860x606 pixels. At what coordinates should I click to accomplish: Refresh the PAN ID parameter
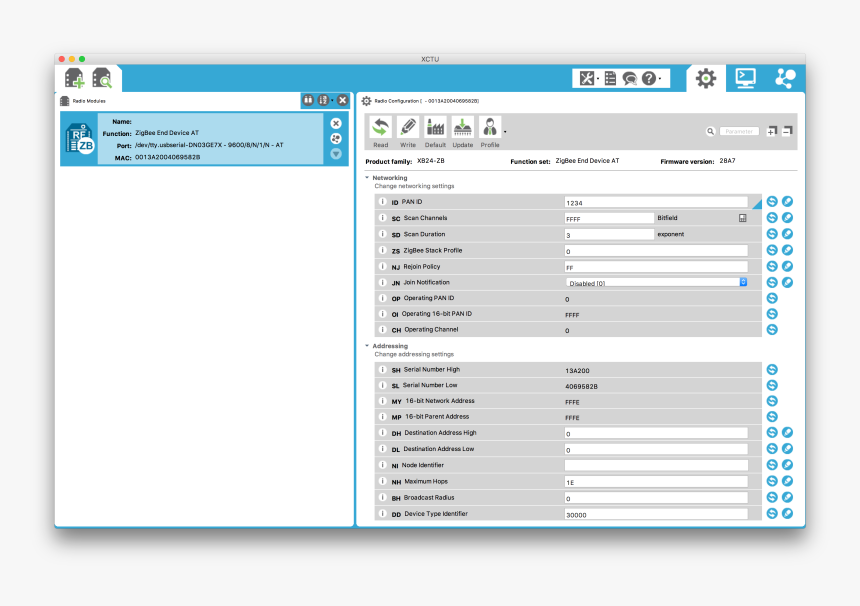coord(772,202)
